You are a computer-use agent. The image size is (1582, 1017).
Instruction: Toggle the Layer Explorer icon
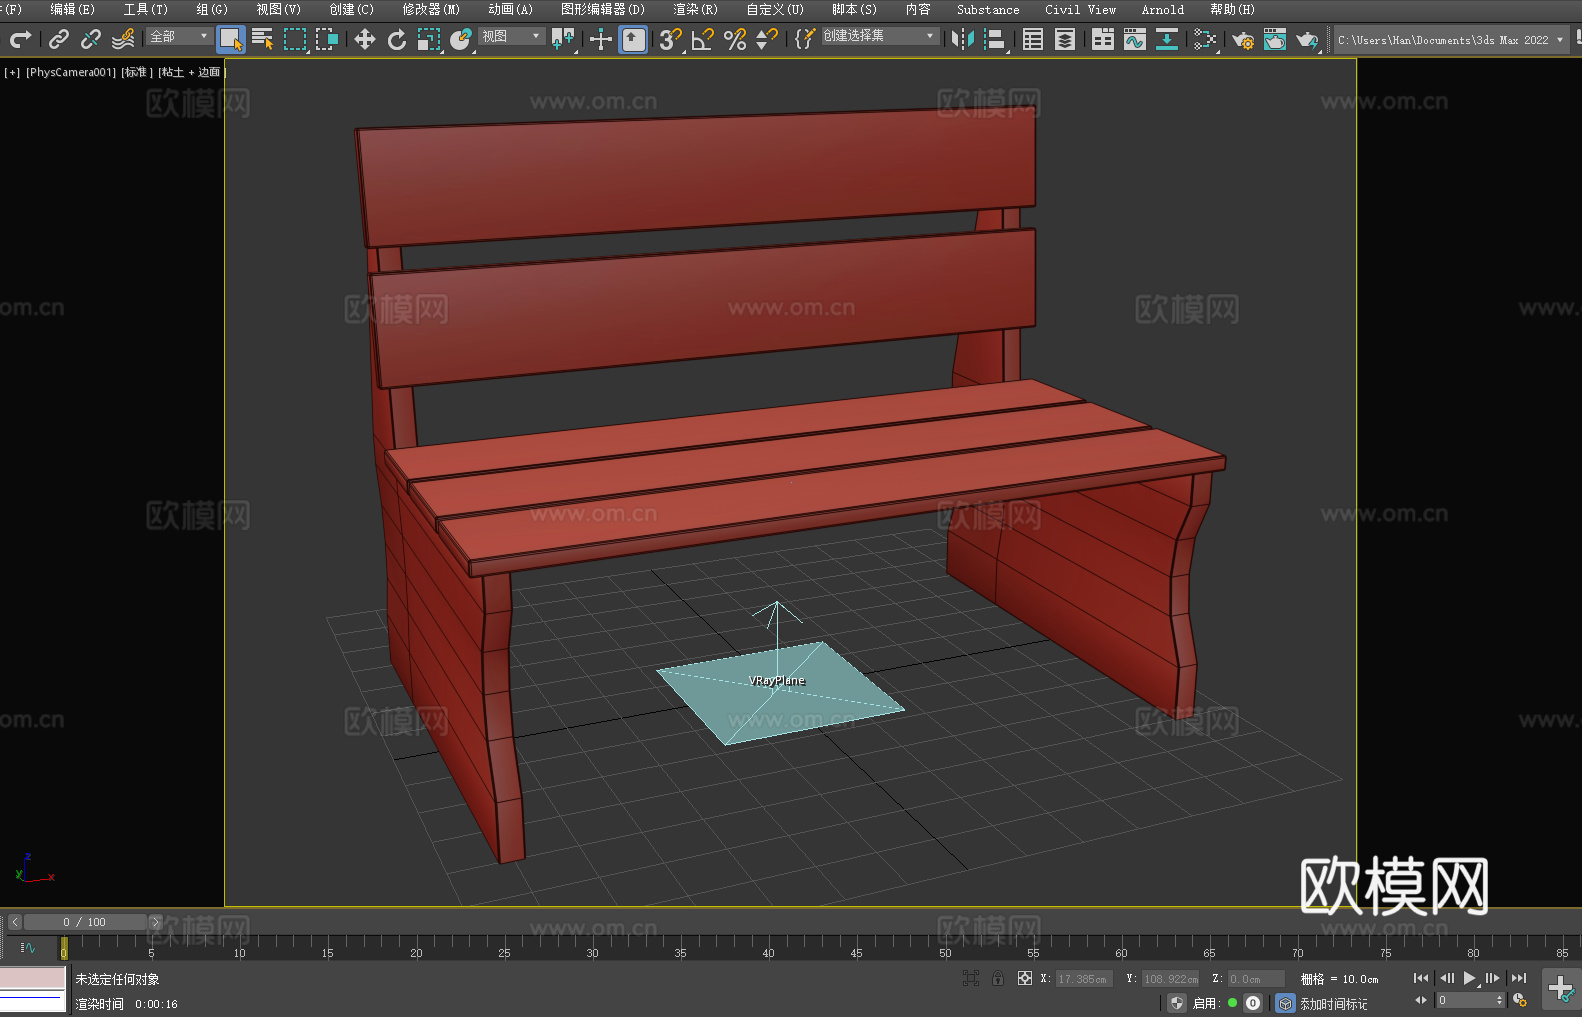(1065, 39)
